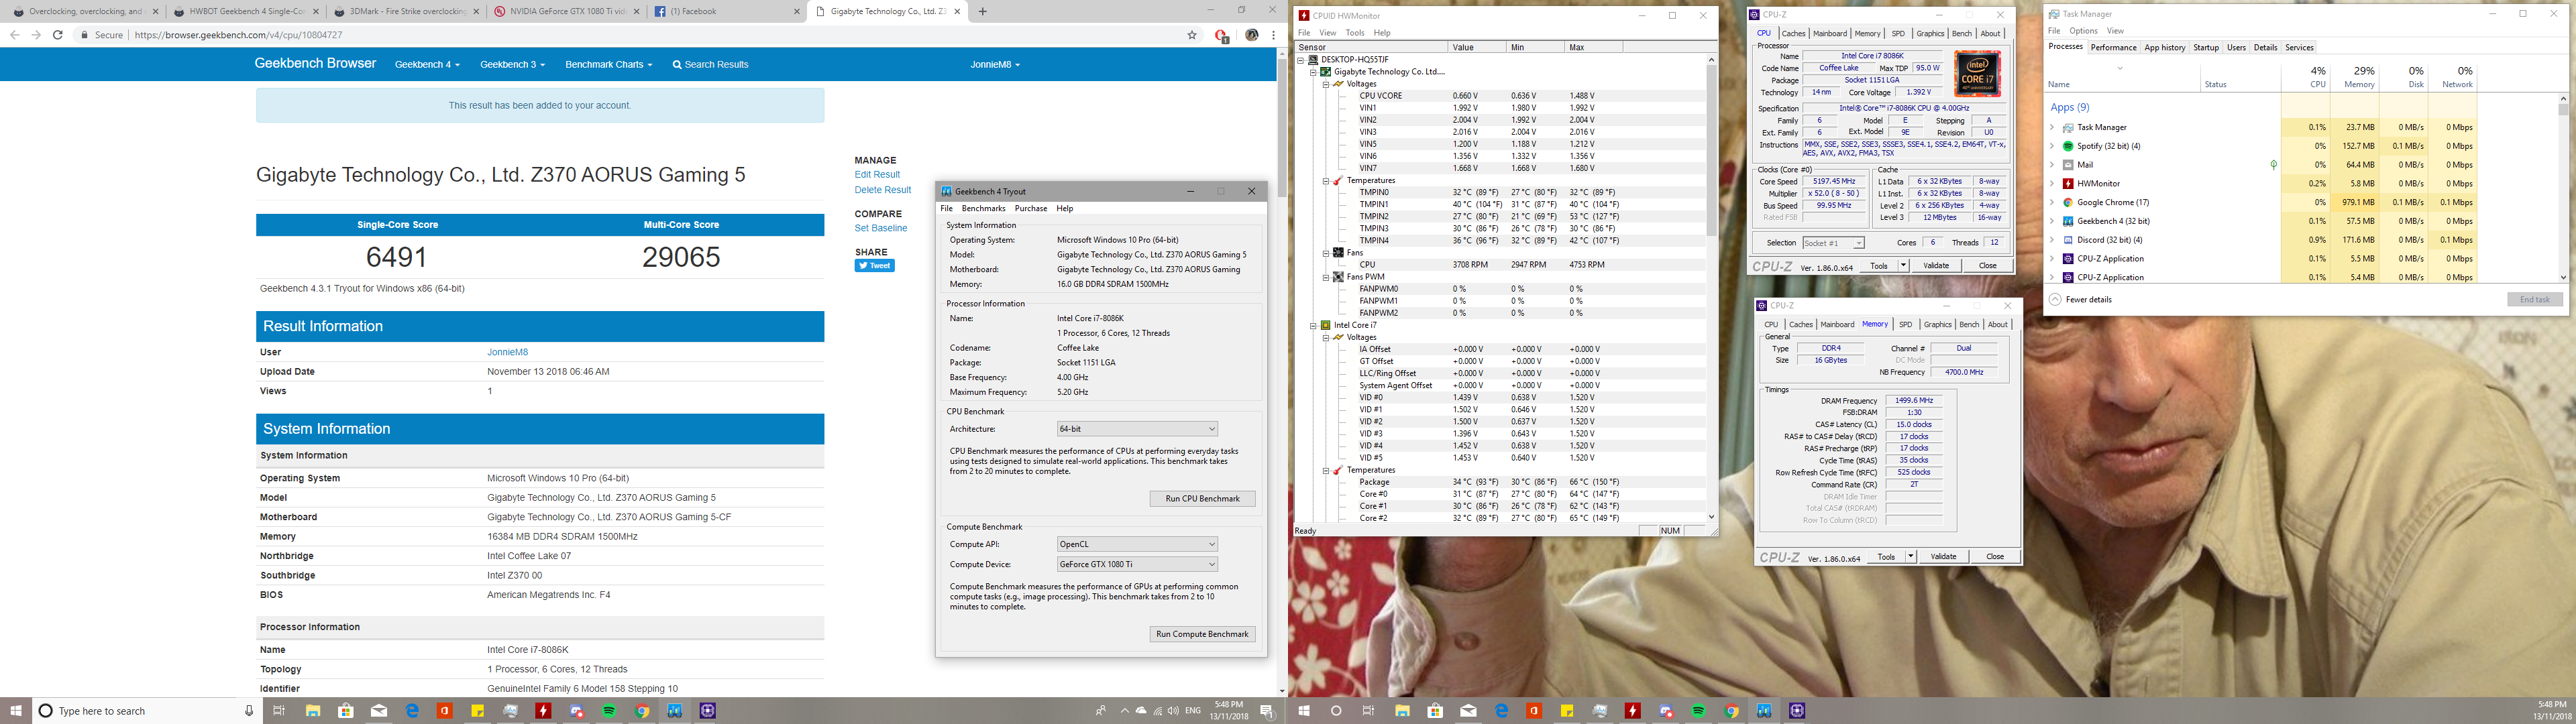This screenshot has height=724, width=2576.
Task: Click the Set Baseline link
Action: click(x=880, y=228)
